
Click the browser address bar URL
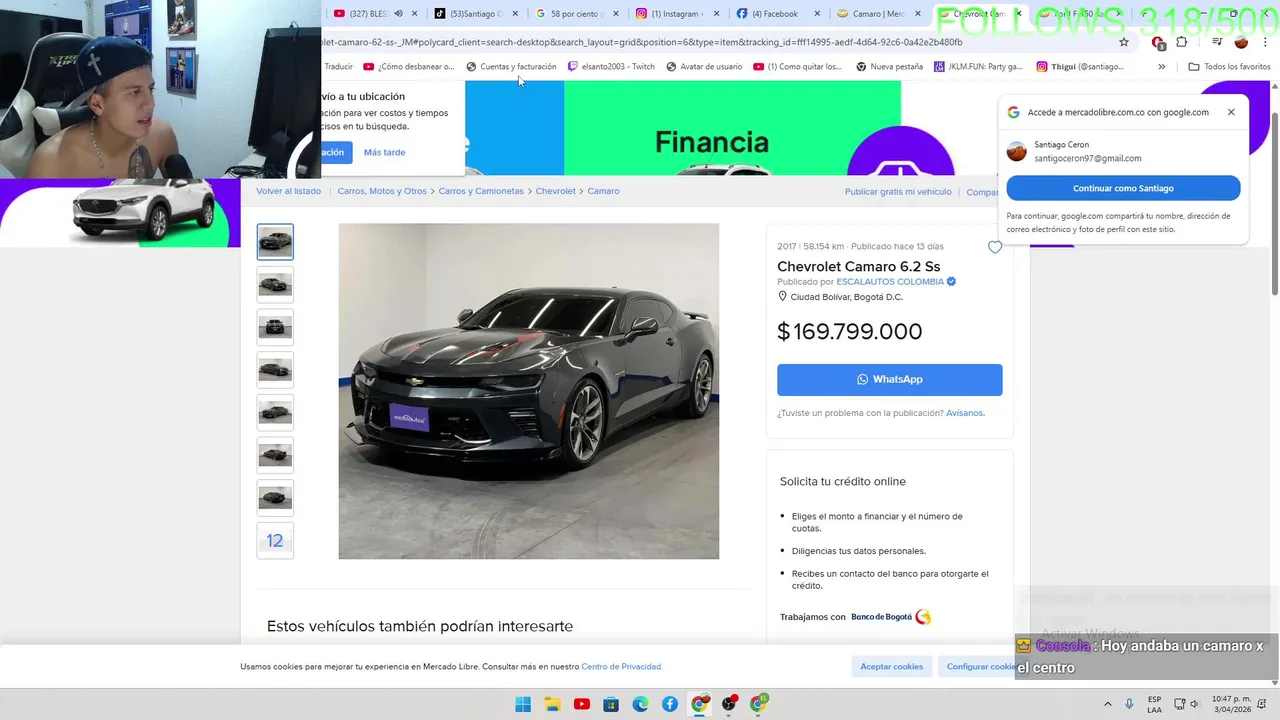coord(642,43)
